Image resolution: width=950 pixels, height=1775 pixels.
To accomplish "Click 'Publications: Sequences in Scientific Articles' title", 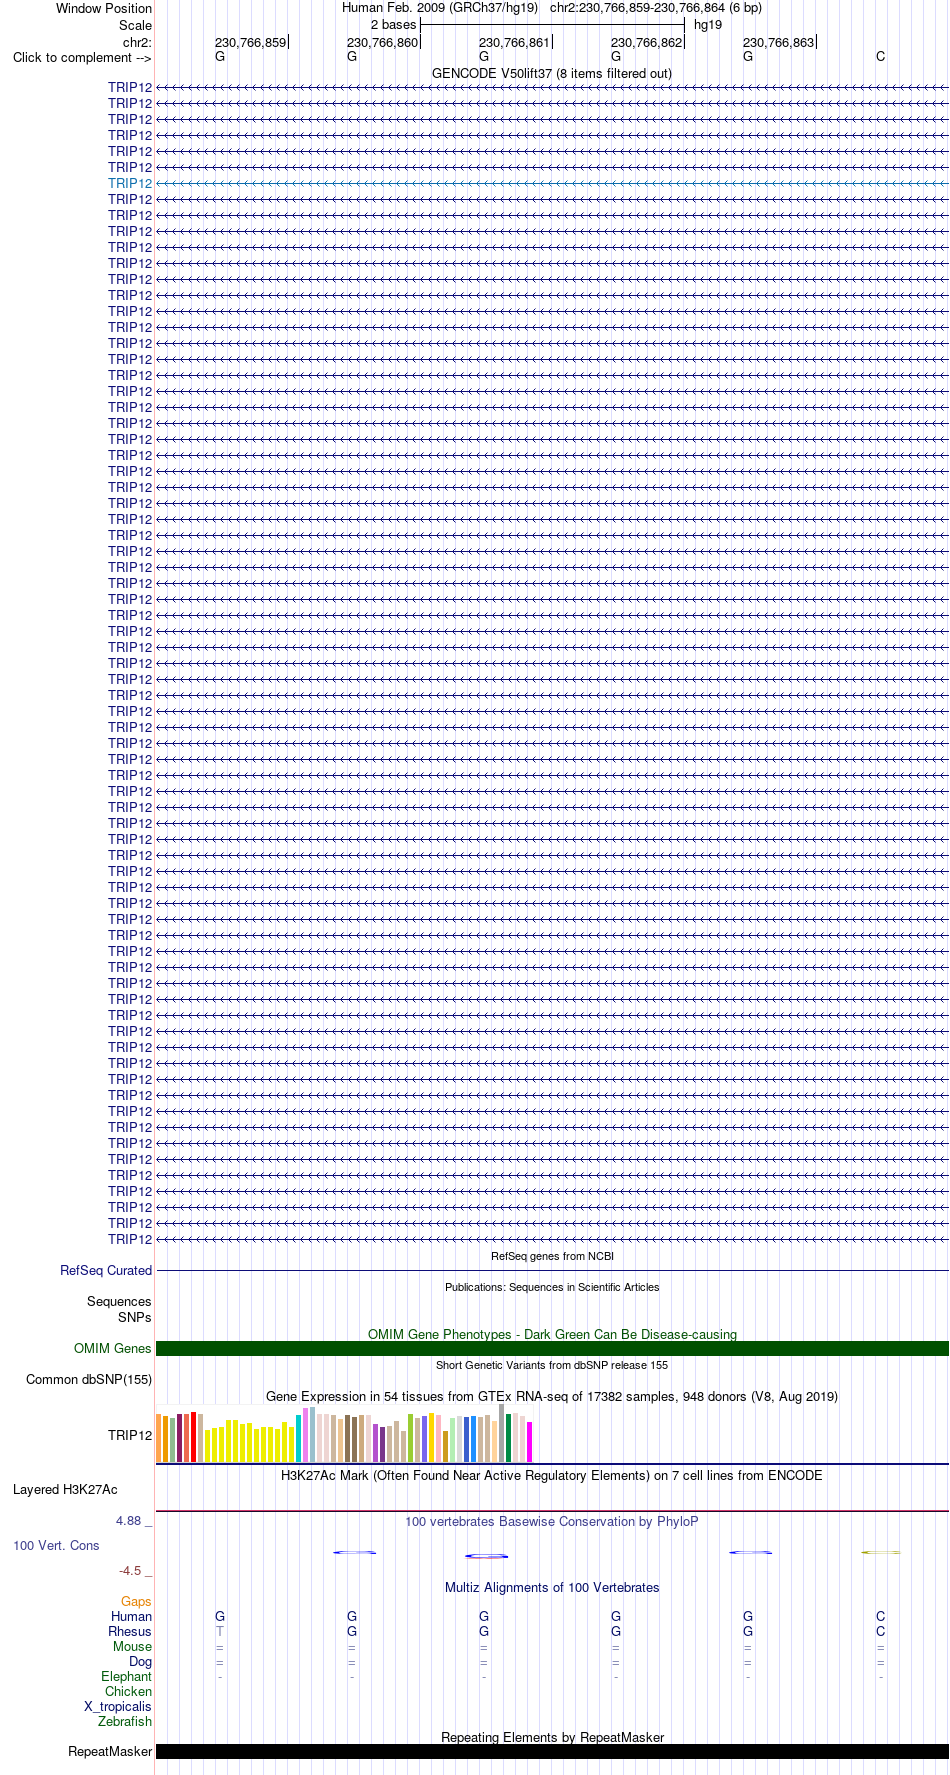I will [x=552, y=1287].
